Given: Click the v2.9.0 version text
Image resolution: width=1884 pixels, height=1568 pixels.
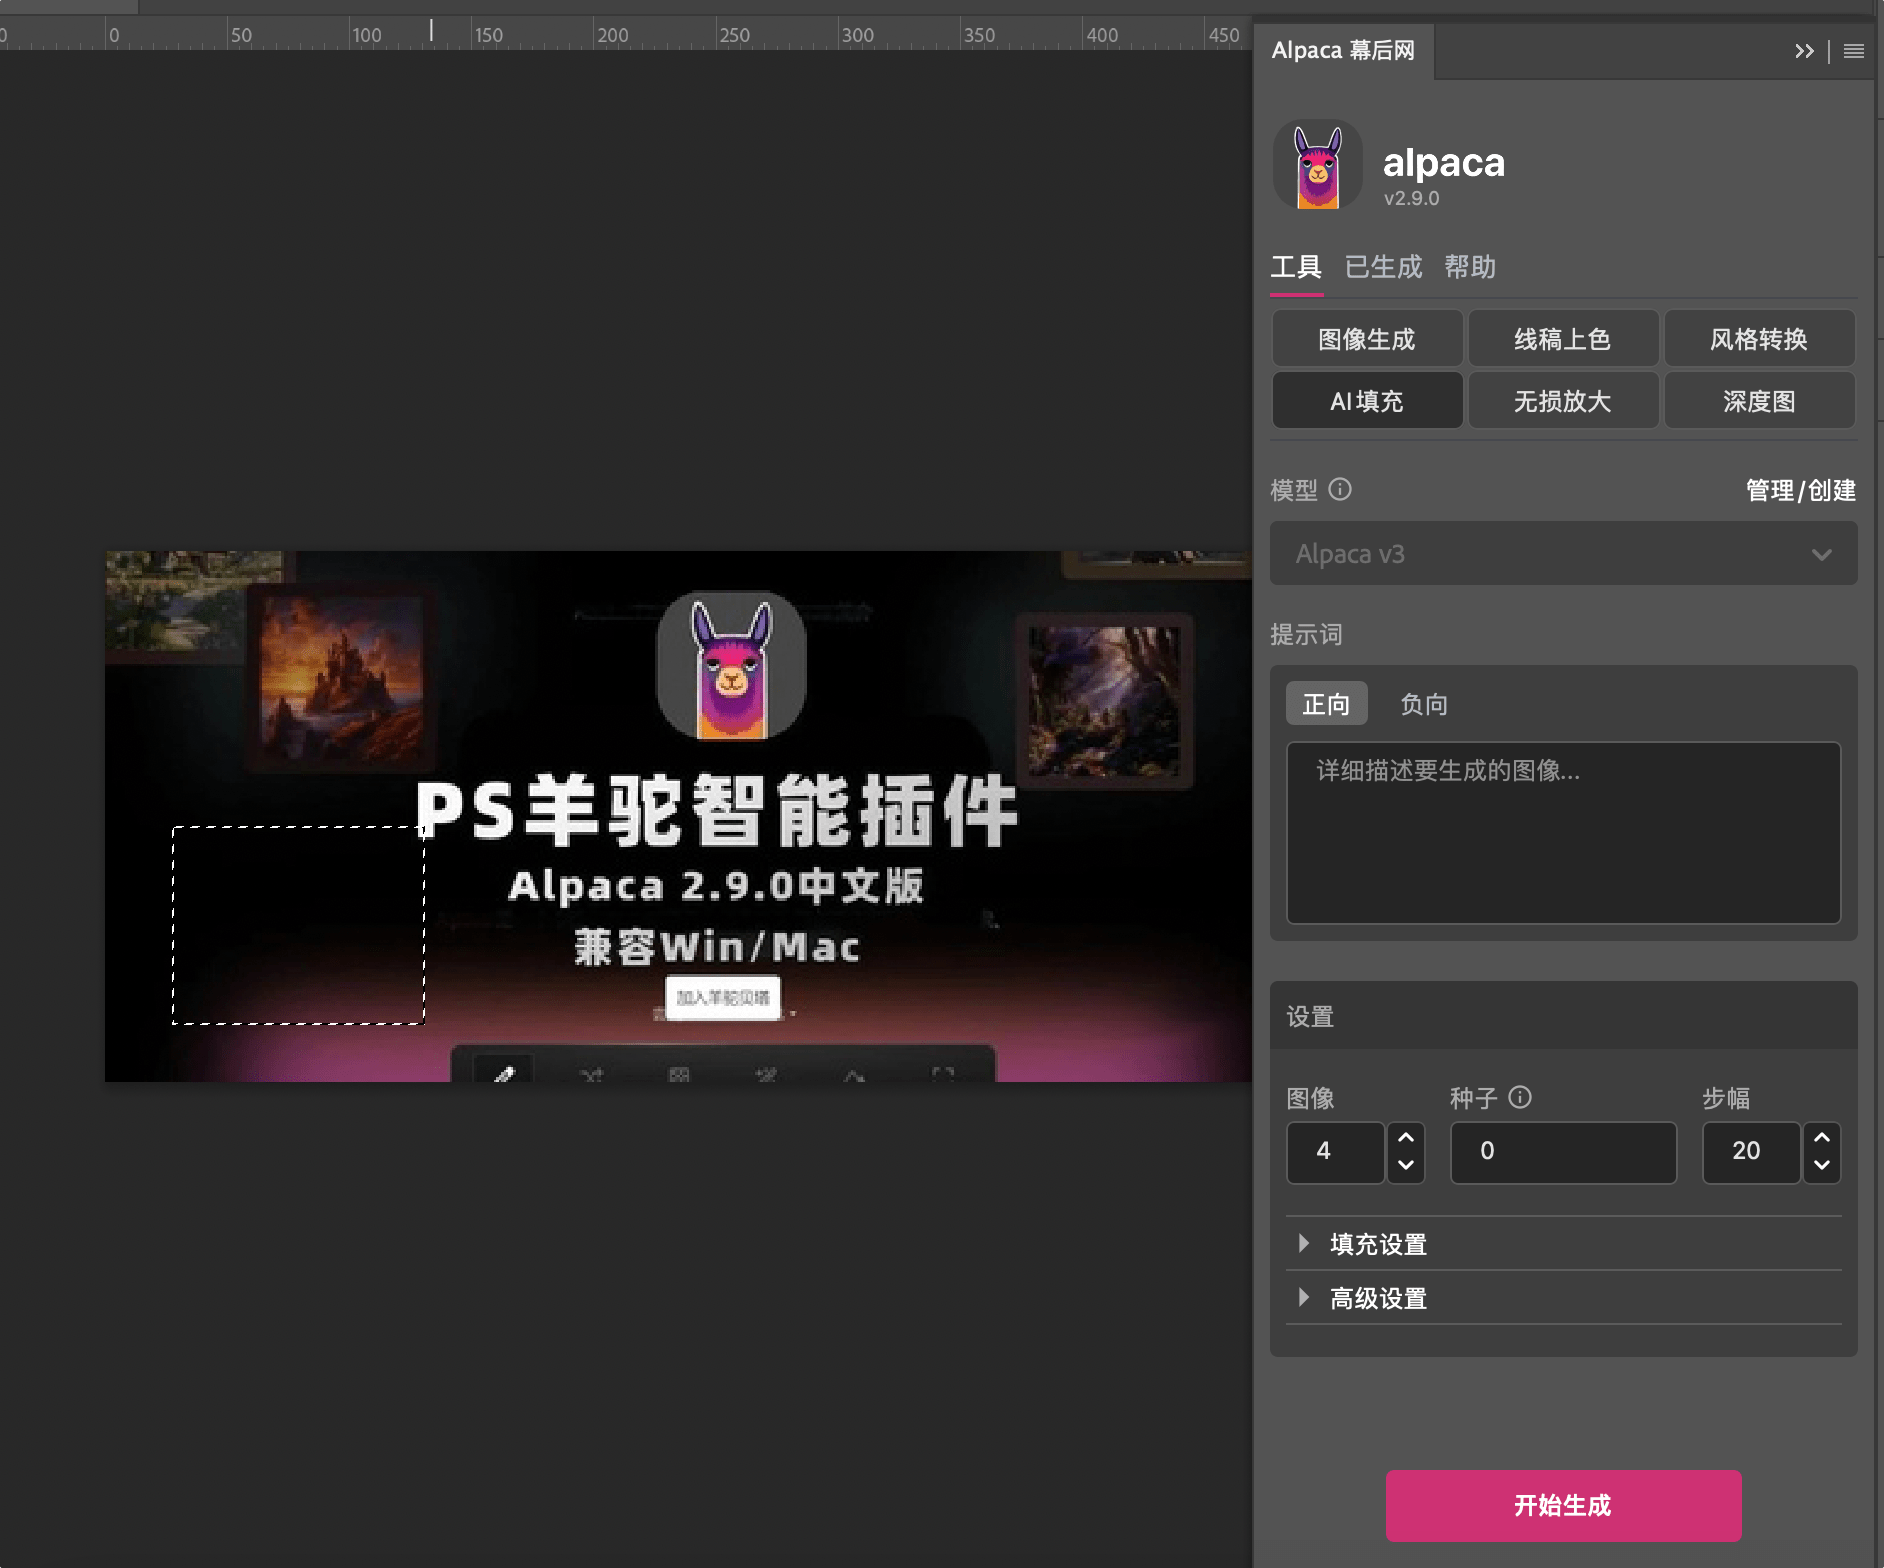Looking at the screenshot, I should 1411,198.
